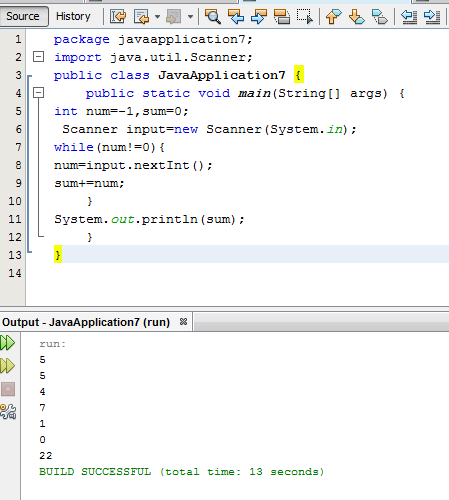Toggle Bookmark toolbar icon
The width and height of the screenshot is (449, 500).
click(x=380, y=16)
